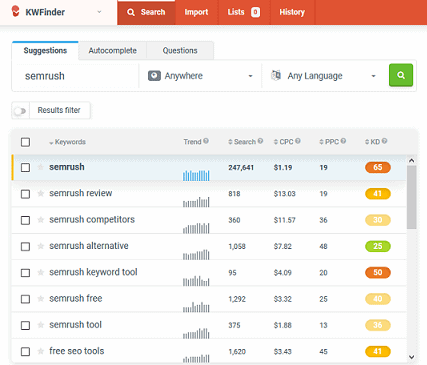Check the free seo tools checkbox
Viewport: 427px width, 365px height.
pyautogui.click(x=25, y=352)
